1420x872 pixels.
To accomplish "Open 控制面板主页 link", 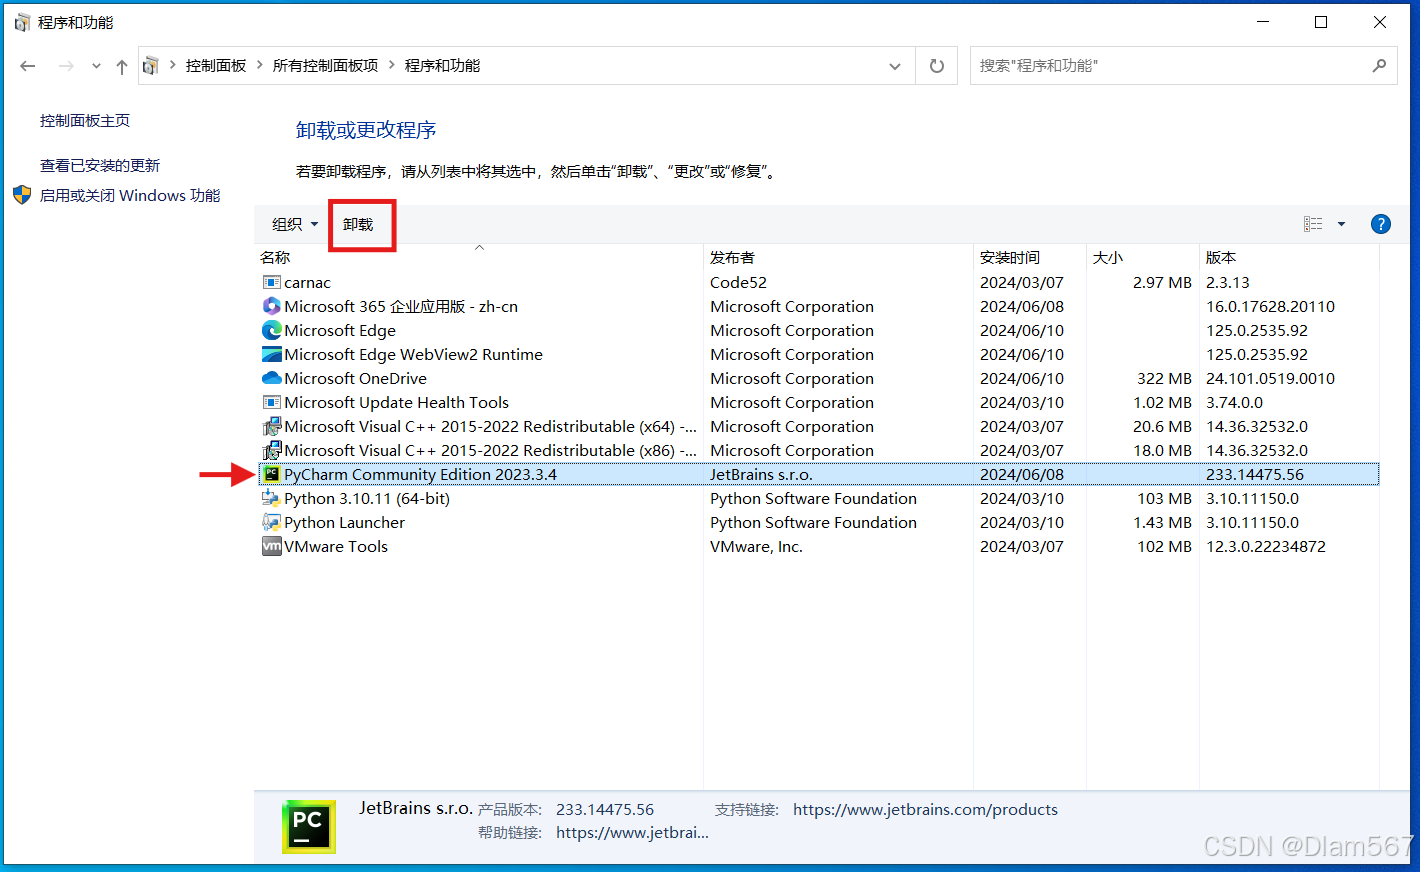I will 85,121.
